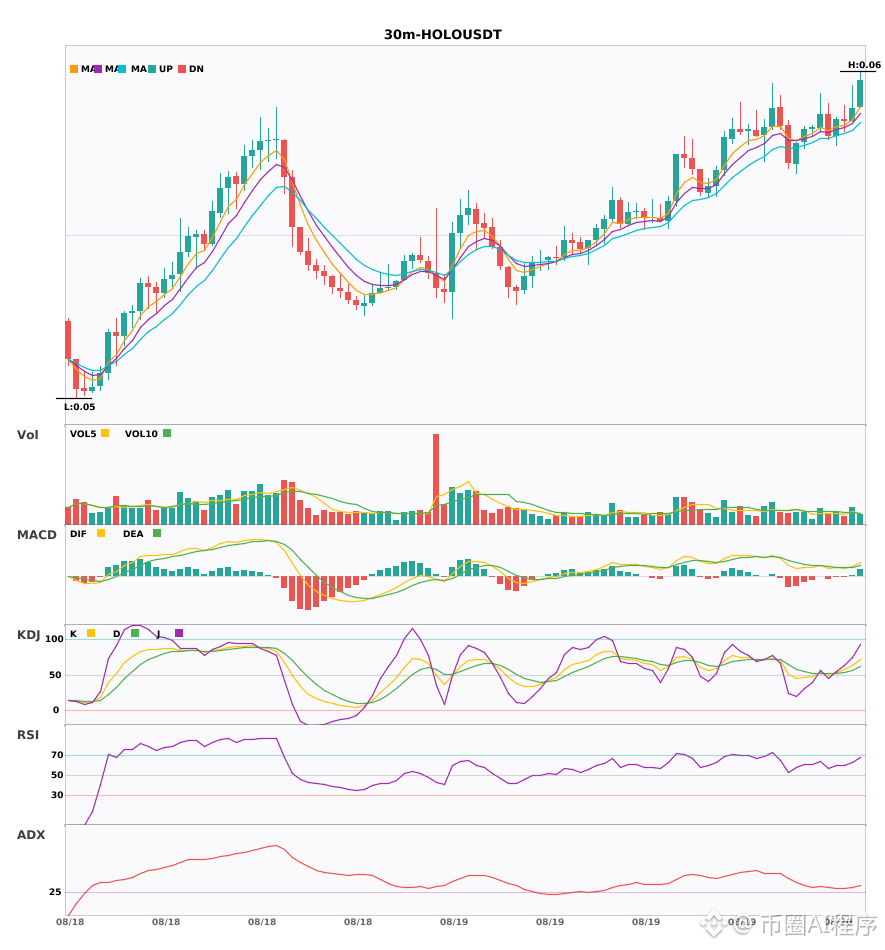The width and height of the screenshot is (885, 950).
Task: Click the DIF legend text
Action: pos(78,534)
